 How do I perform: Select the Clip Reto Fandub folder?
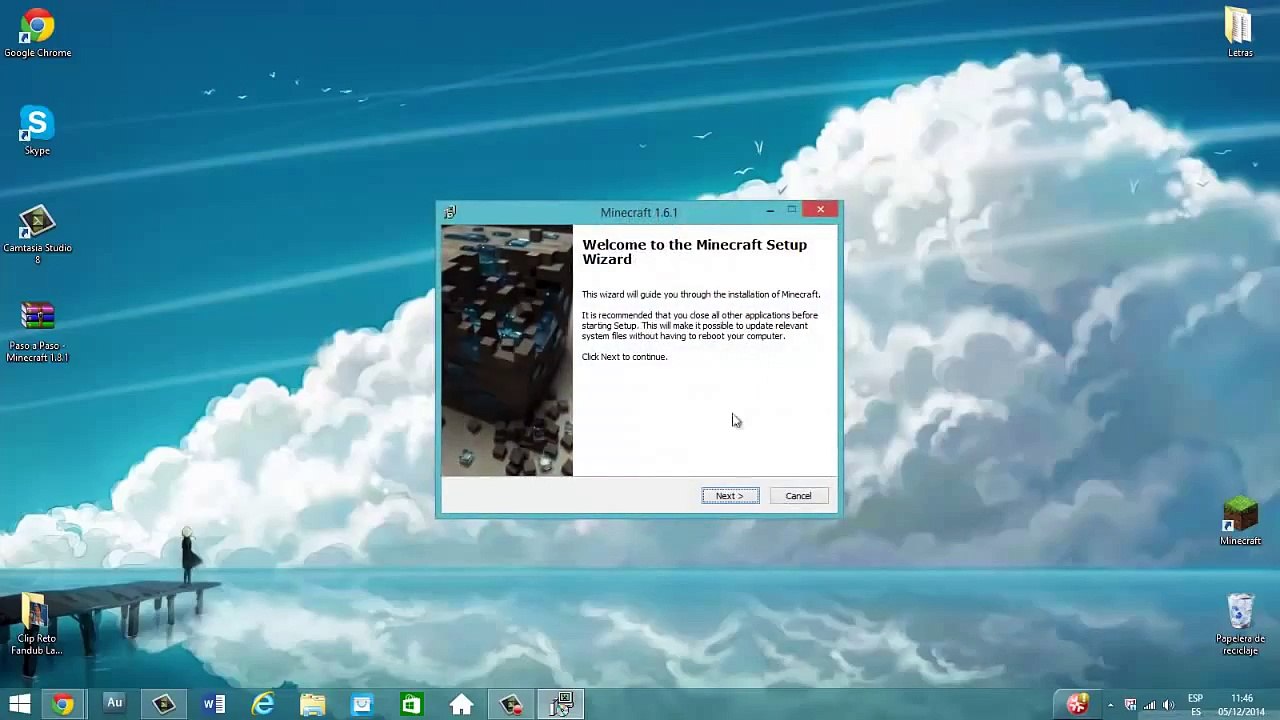point(36,625)
